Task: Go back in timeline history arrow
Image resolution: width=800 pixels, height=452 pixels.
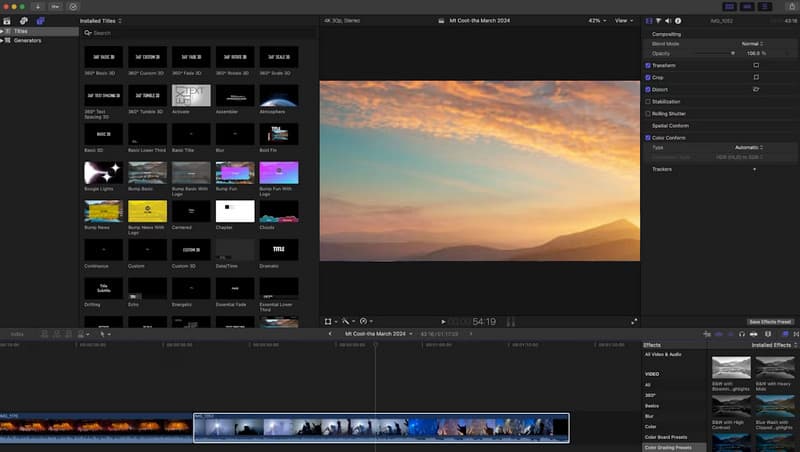Action: pos(330,334)
